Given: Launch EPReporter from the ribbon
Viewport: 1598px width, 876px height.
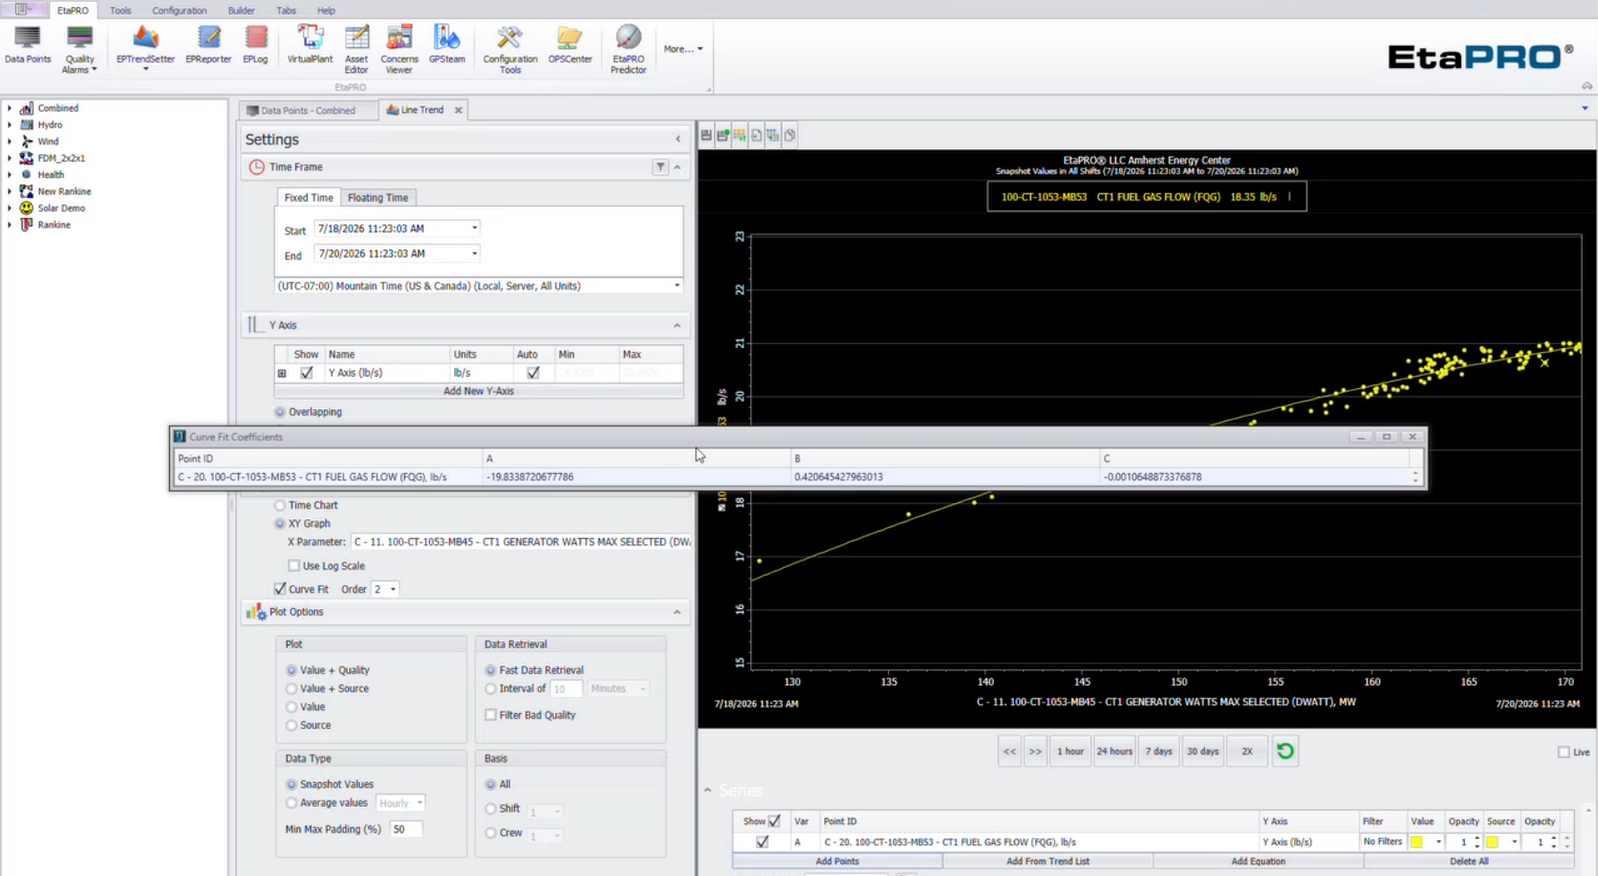Looking at the screenshot, I should (x=208, y=46).
